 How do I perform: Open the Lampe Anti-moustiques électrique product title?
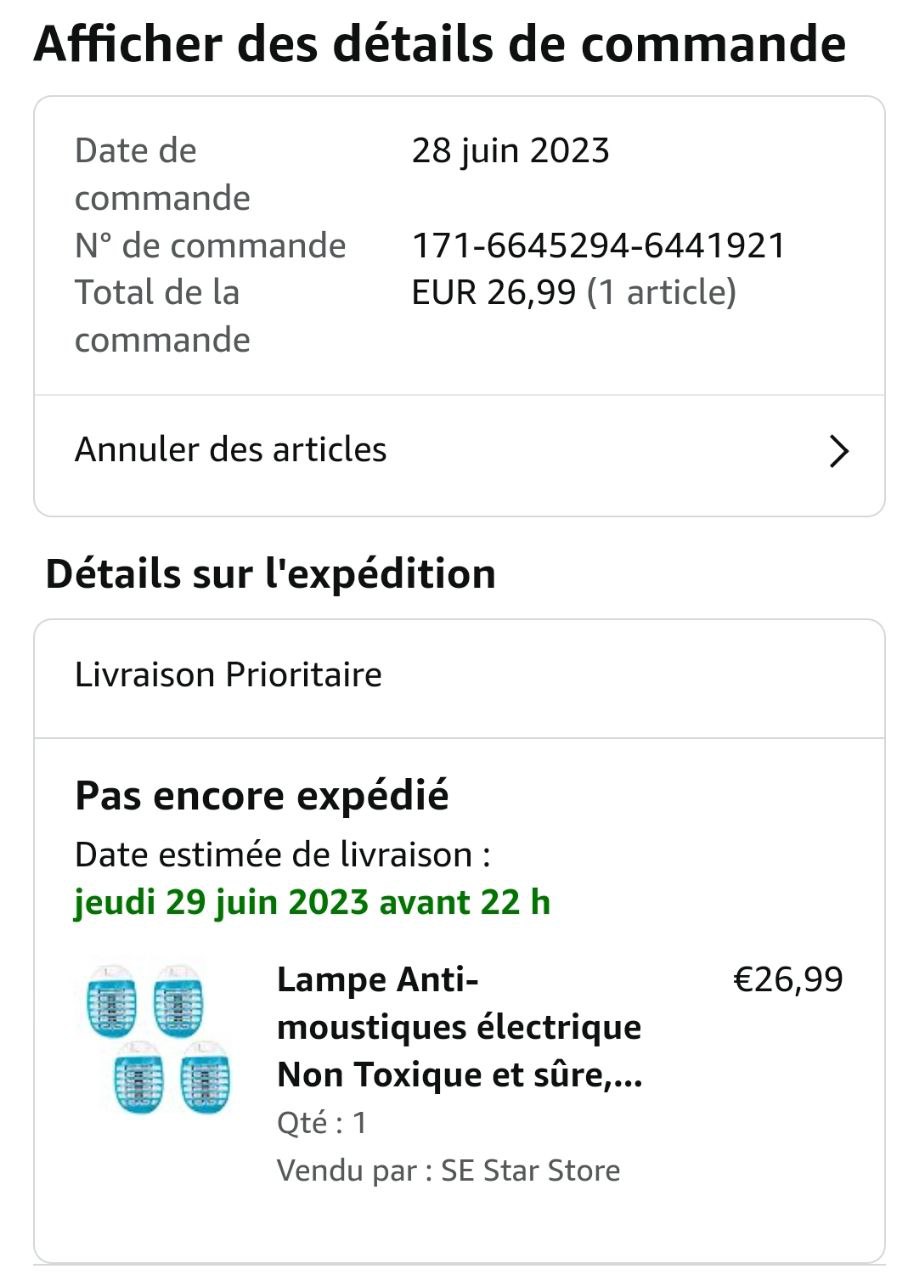(459, 1027)
